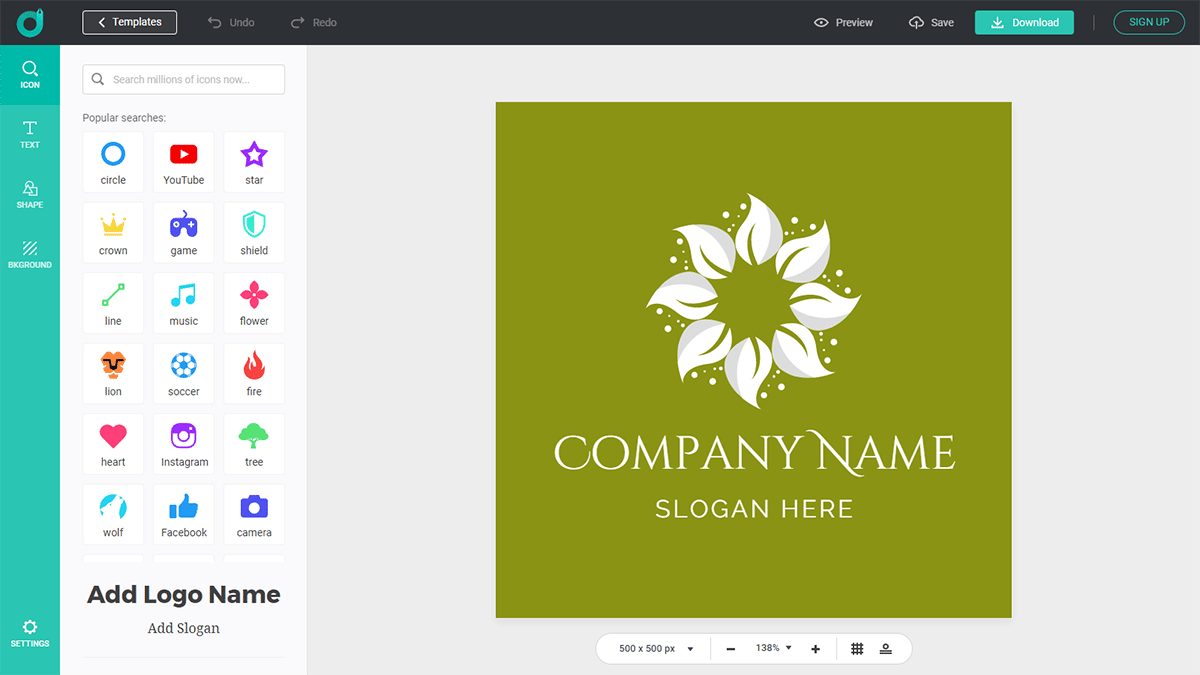Pick the YouTube icon from popular searches
This screenshot has height=675, width=1200.
click(x=183, y=161)
